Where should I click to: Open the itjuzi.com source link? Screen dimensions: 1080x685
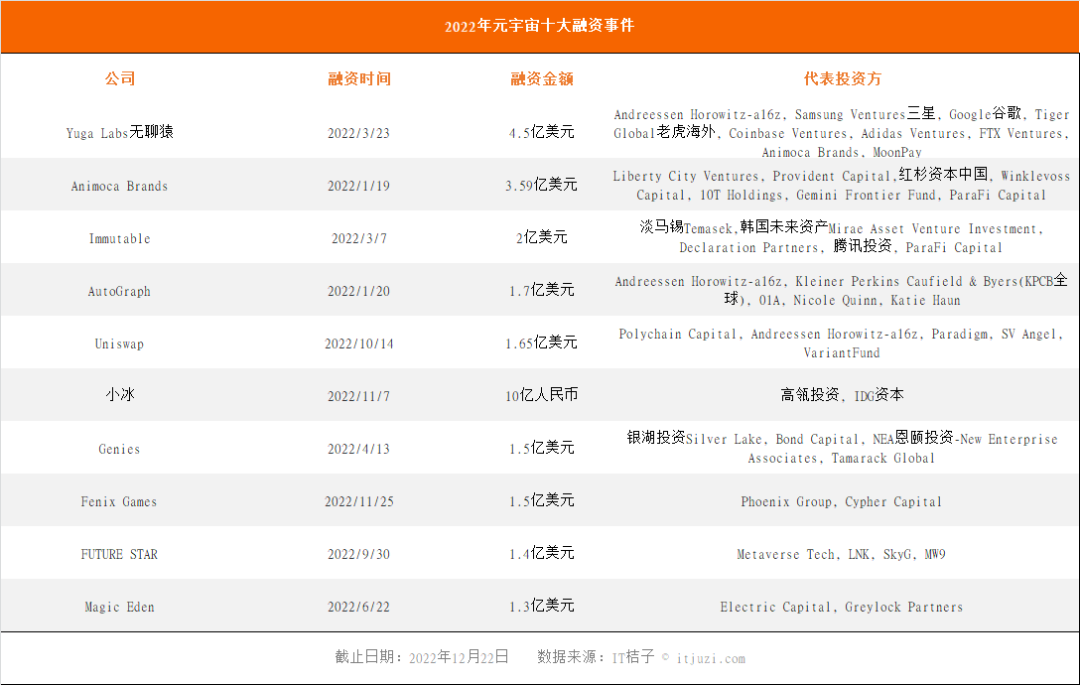click(x=711, y=659)
